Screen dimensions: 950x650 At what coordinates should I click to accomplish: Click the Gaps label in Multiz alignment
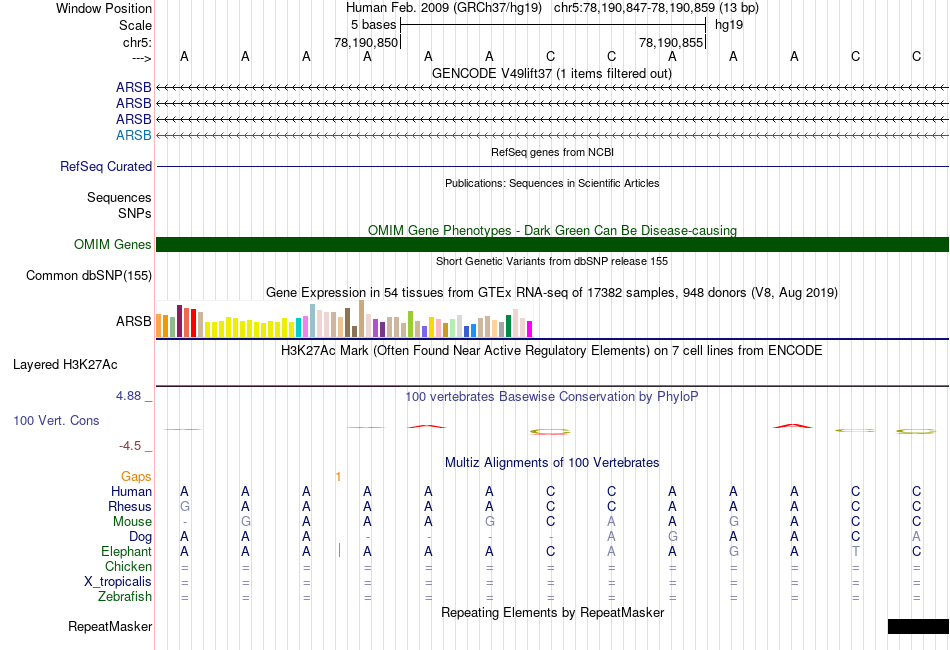[136, 477]
